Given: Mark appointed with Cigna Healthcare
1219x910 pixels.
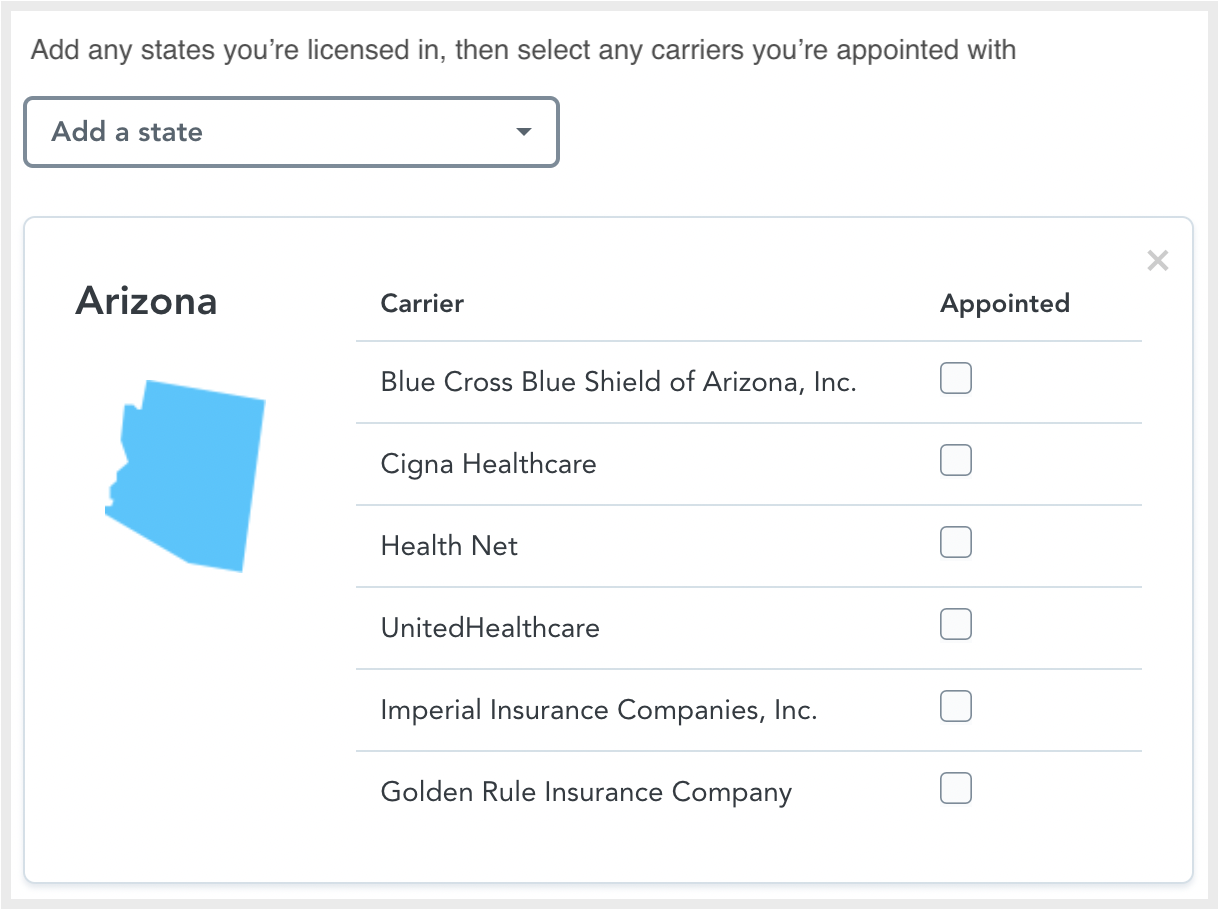Looking at the screenshot, I should click(x=955, y=460).
